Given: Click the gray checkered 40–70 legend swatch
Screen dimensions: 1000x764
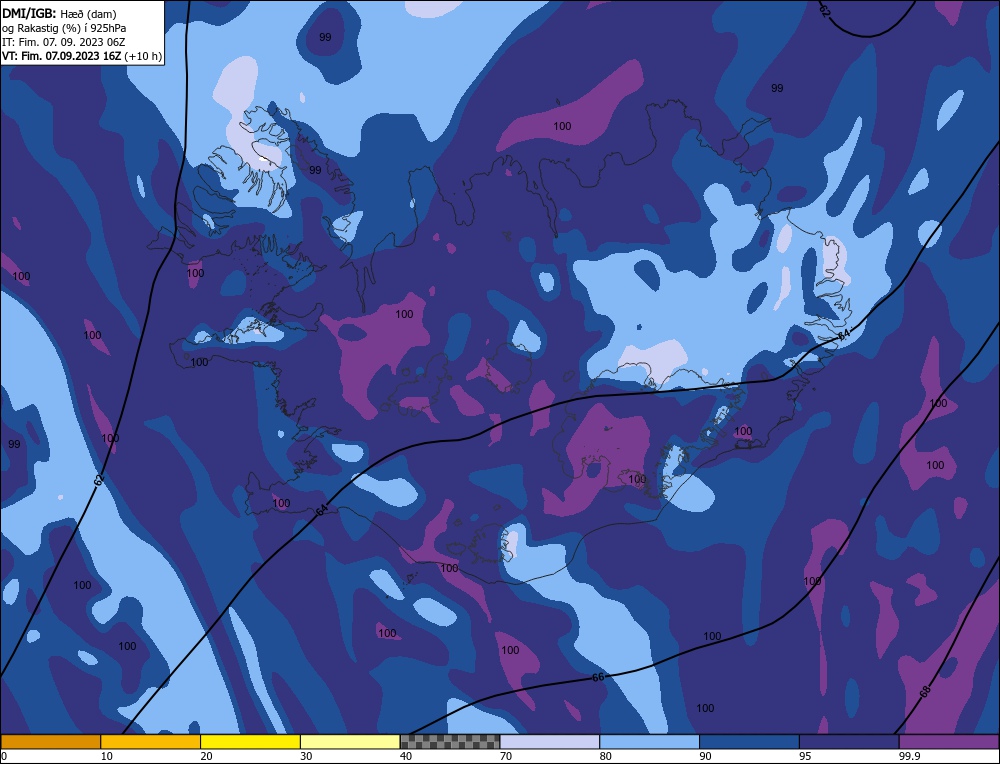Looking at the screenshot, I should [450, 742].
